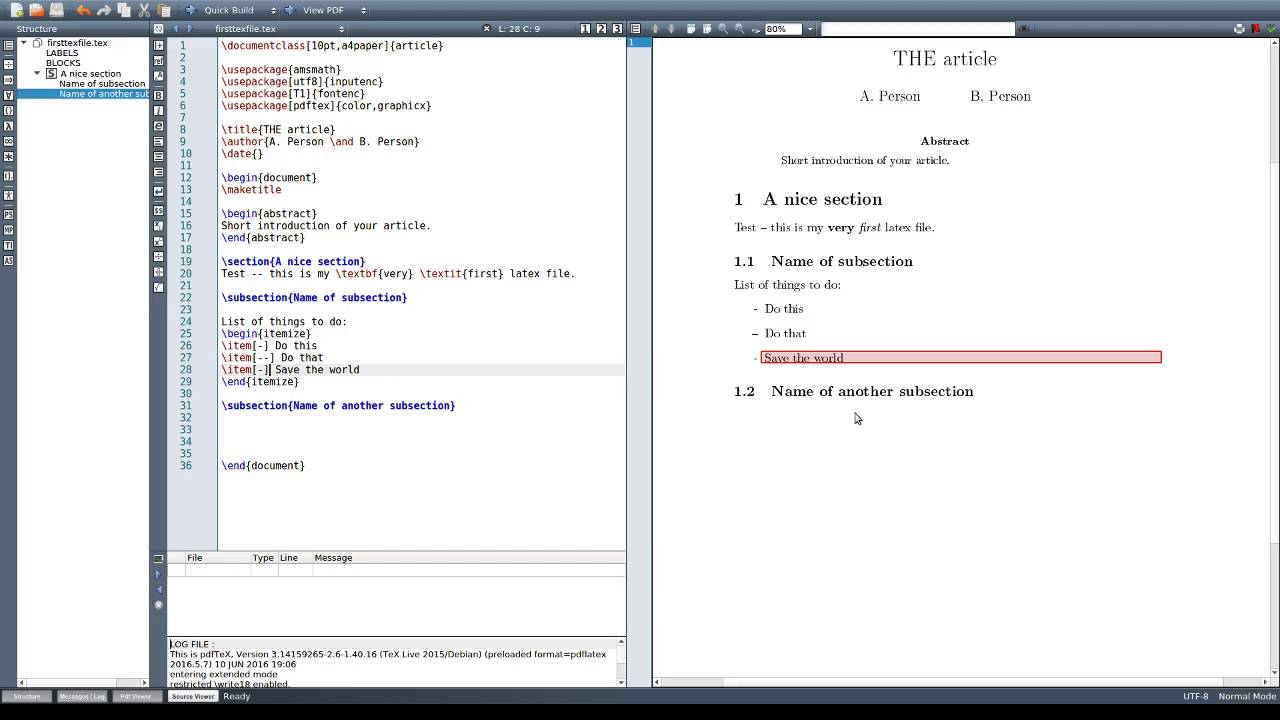
Task: Open a file with the folder icon
Action: 36,10
